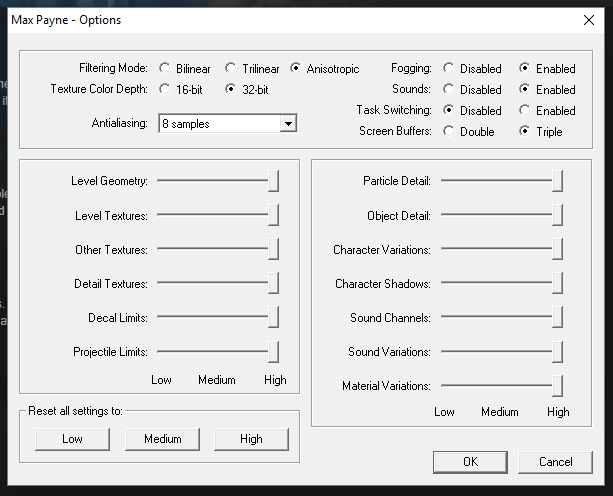
Task: Select Anisotropic filtering mode
Action: 296,68
